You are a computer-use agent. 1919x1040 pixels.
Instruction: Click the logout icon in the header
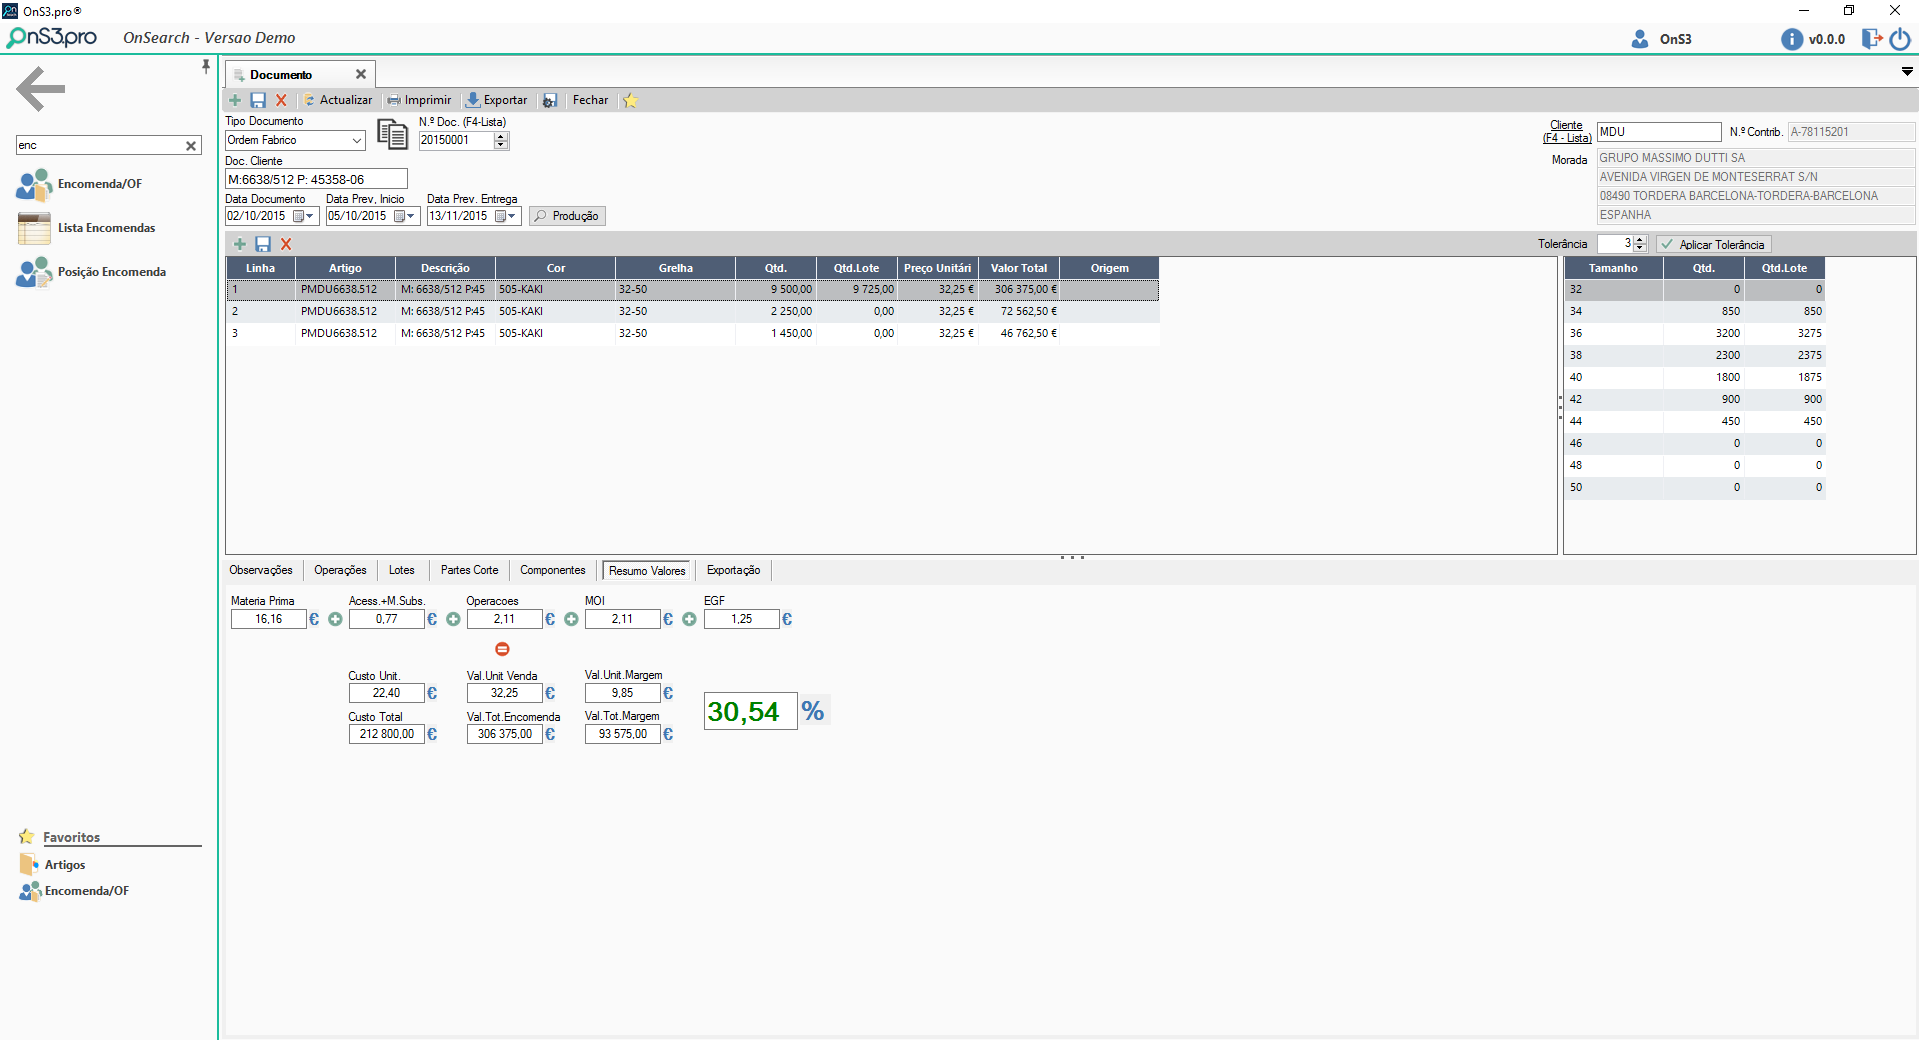[1871, 39]
